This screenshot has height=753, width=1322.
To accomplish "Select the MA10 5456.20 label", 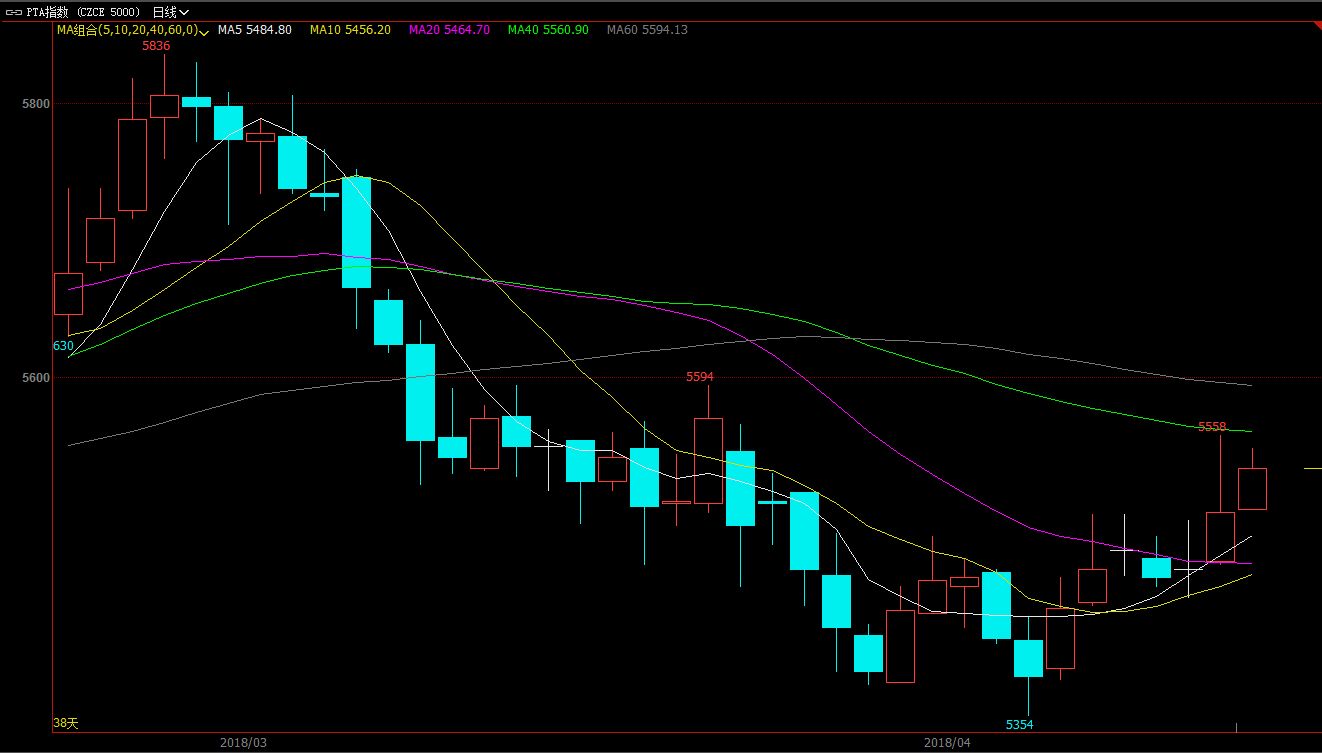I will point(350,30).
